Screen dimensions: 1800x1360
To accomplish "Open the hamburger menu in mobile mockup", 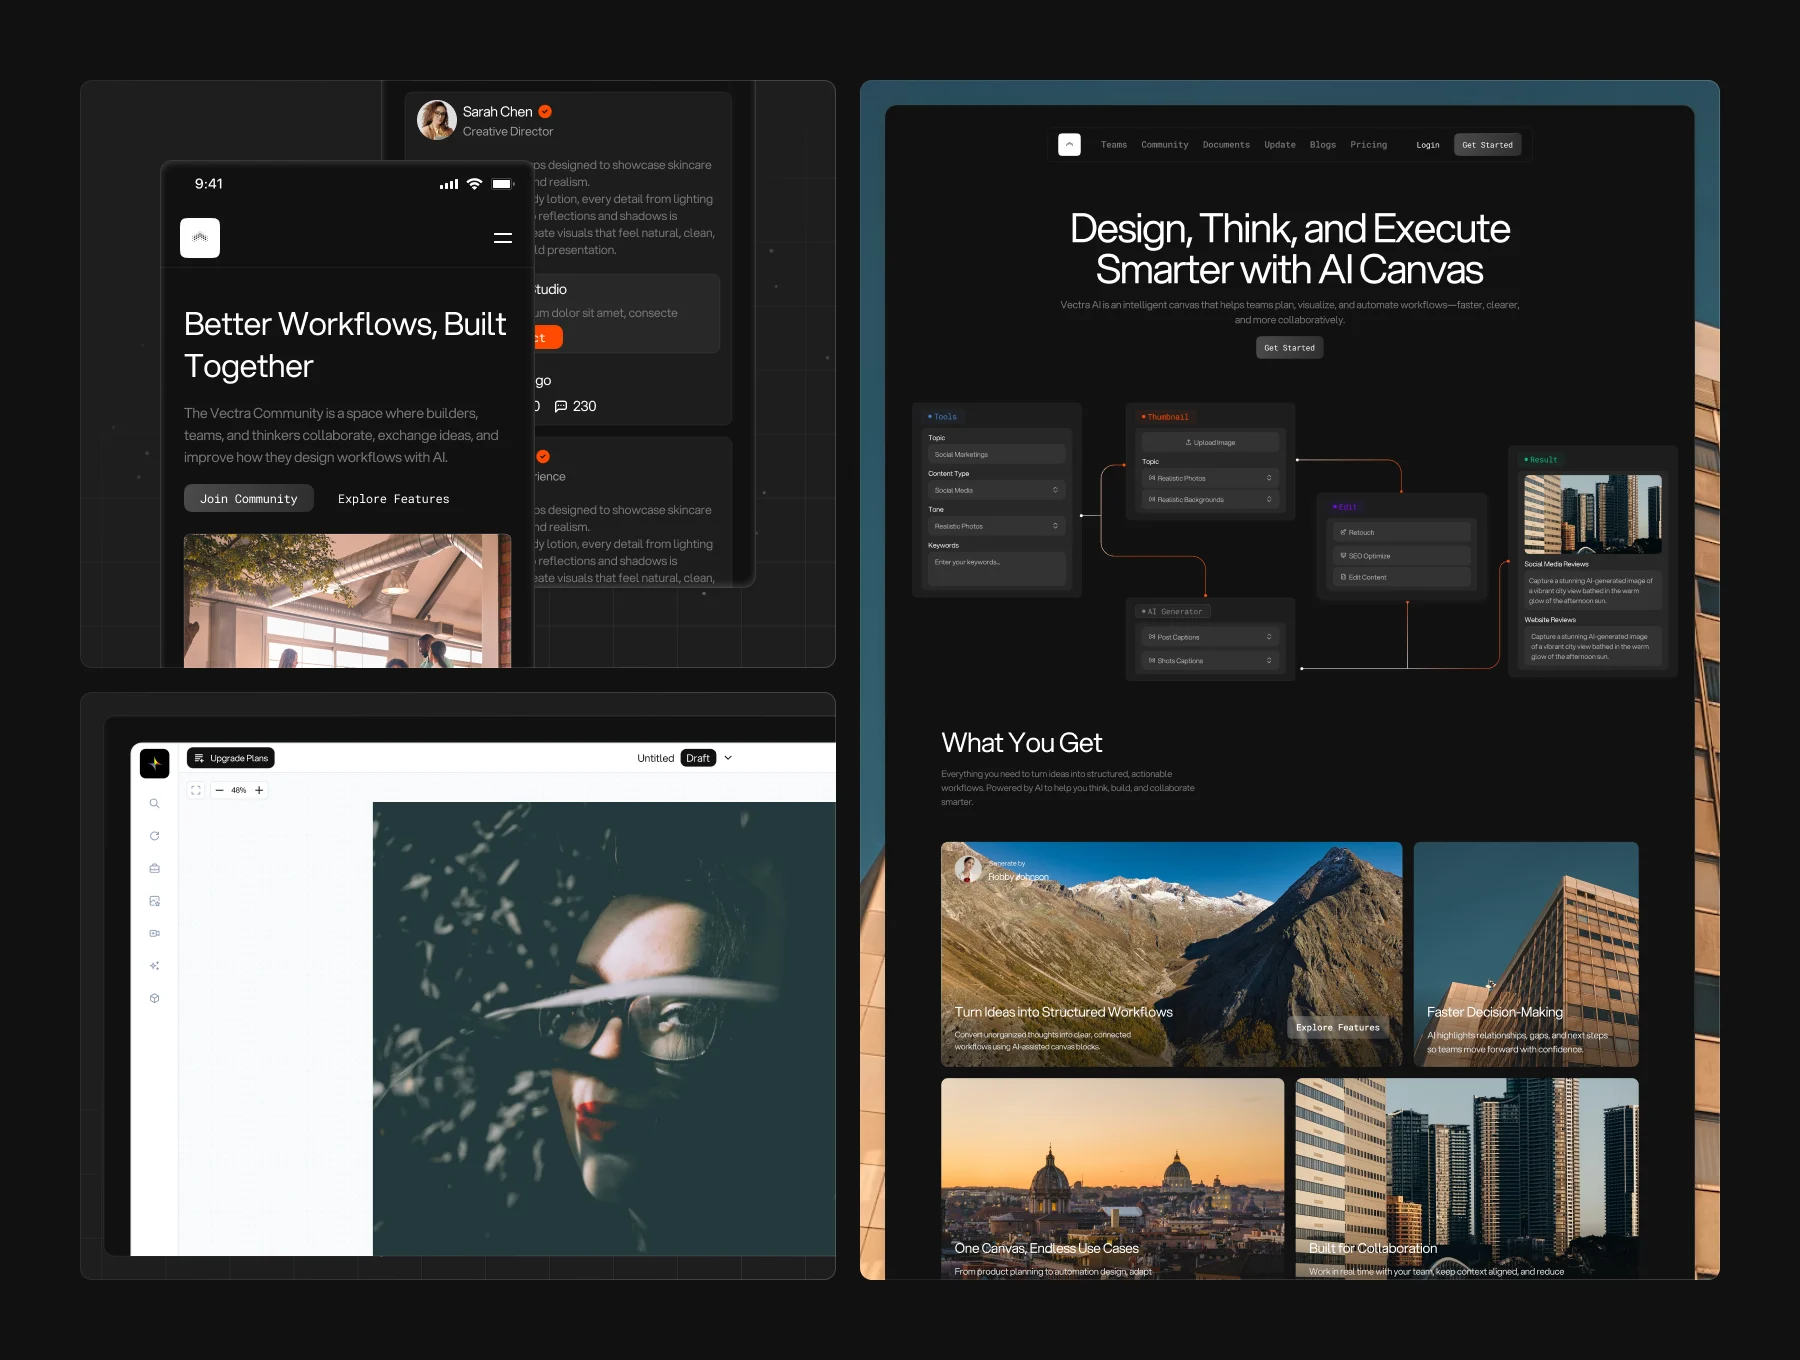I will [503, 238].
